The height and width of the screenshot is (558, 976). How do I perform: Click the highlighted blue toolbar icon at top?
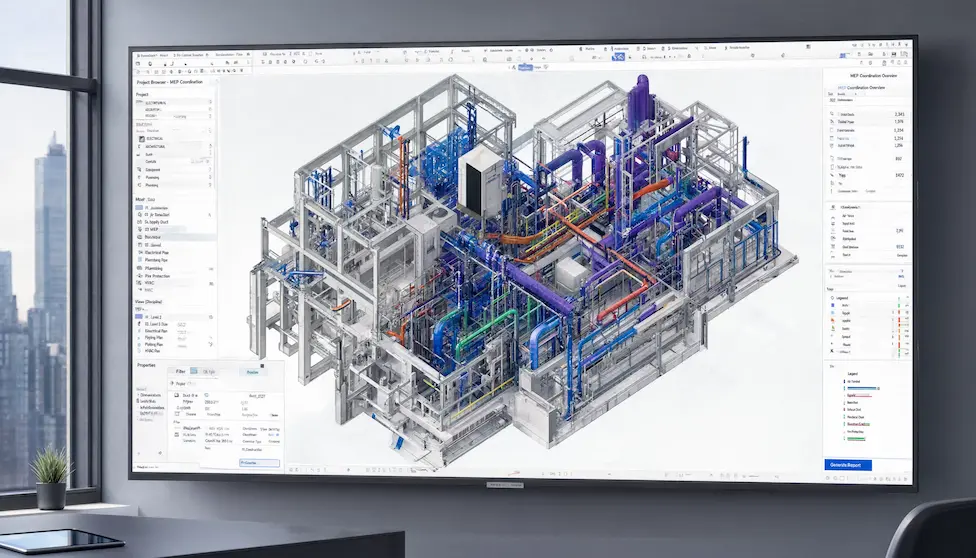[x=617, y=57]
